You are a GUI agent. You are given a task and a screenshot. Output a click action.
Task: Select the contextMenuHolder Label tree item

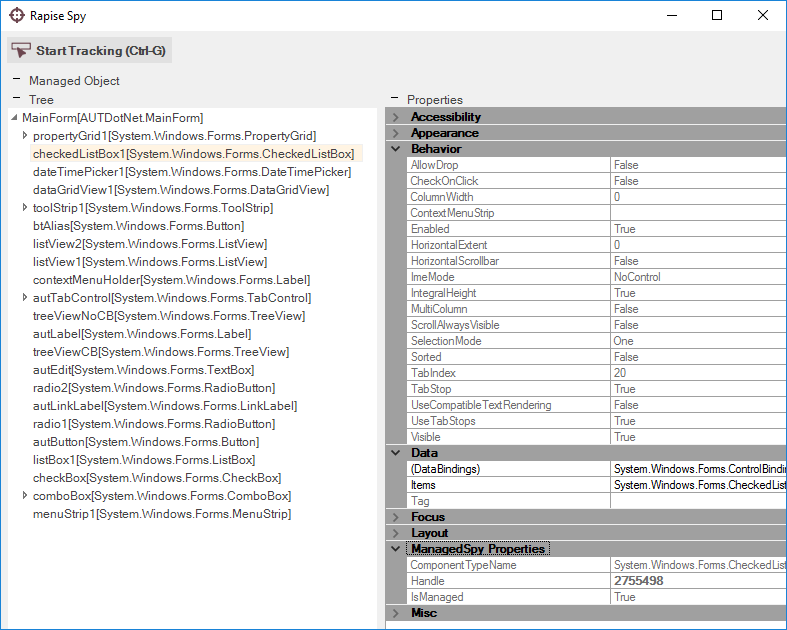point(172,280)
